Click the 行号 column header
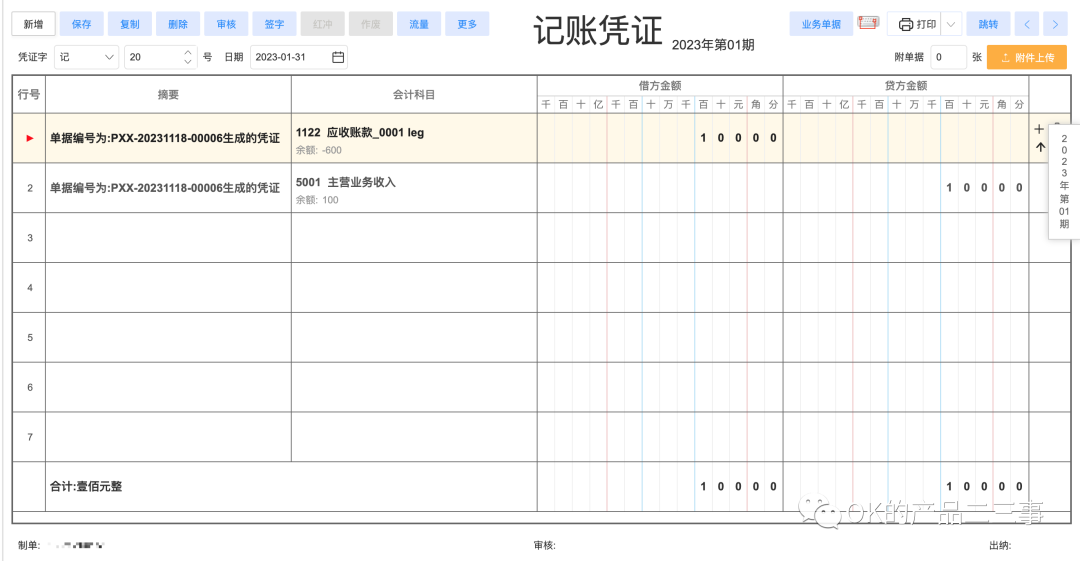The height and width of the screenshot is (561, 1080). [29, 94]
